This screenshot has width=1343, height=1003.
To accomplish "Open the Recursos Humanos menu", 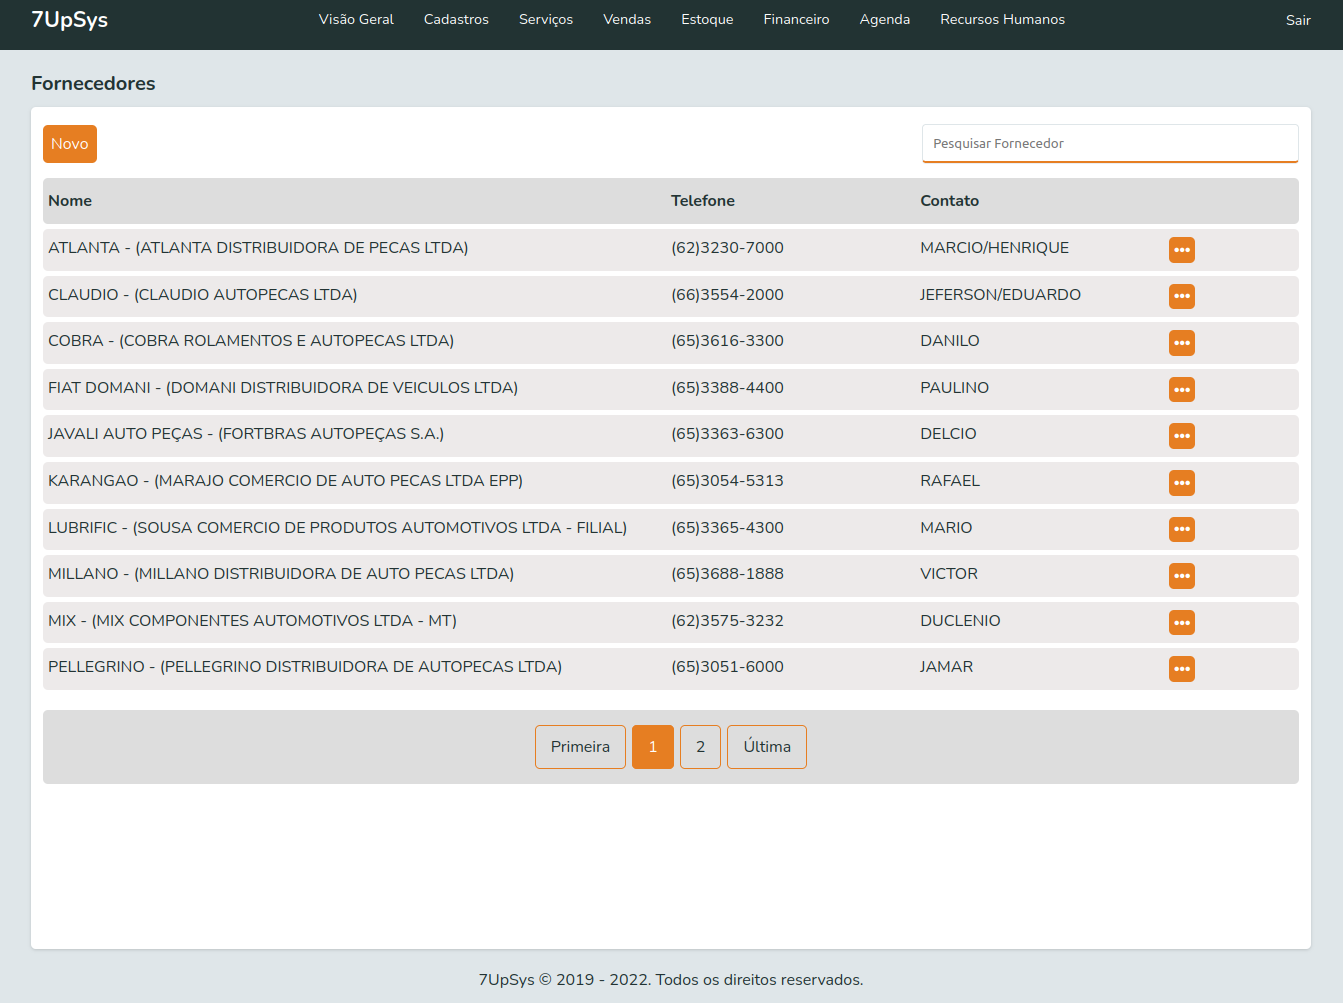I will click(1002, 19).
